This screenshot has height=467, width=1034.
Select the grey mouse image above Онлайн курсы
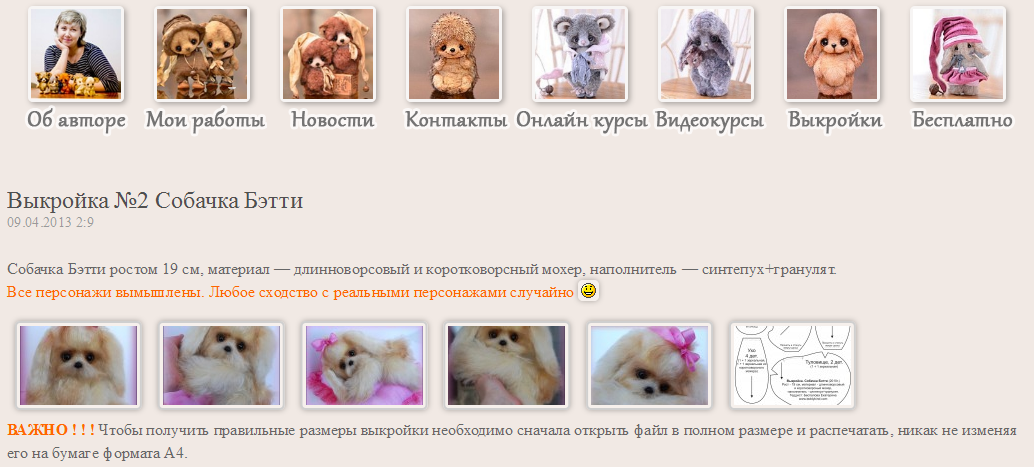(580, 54)
